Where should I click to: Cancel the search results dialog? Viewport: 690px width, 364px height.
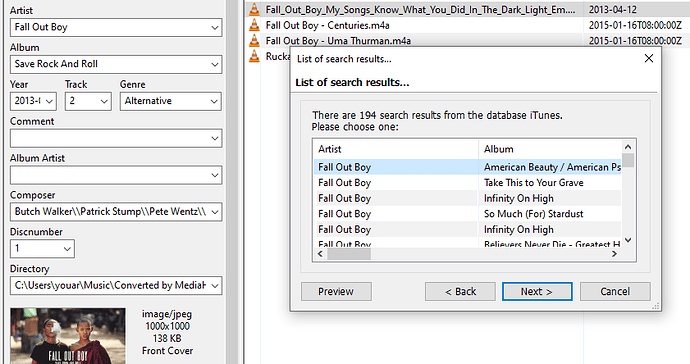pyautogui.click(x=615, y=291)
